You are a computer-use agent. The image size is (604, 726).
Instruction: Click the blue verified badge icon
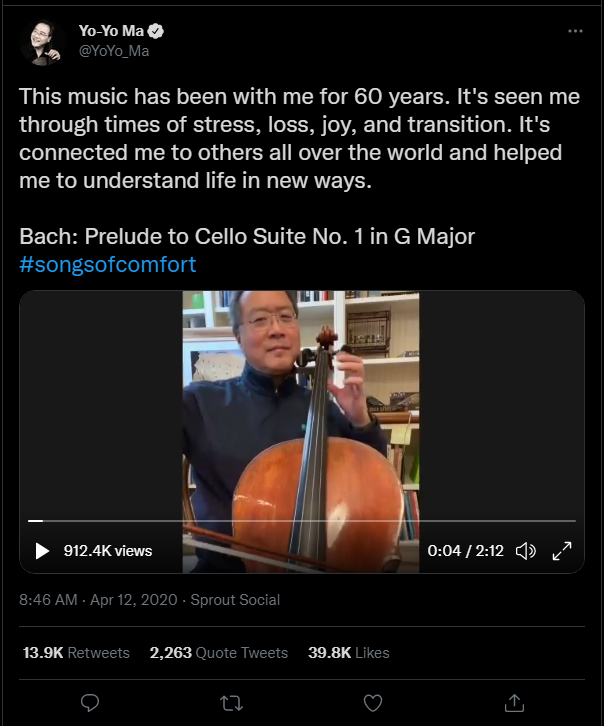[156, 31]
